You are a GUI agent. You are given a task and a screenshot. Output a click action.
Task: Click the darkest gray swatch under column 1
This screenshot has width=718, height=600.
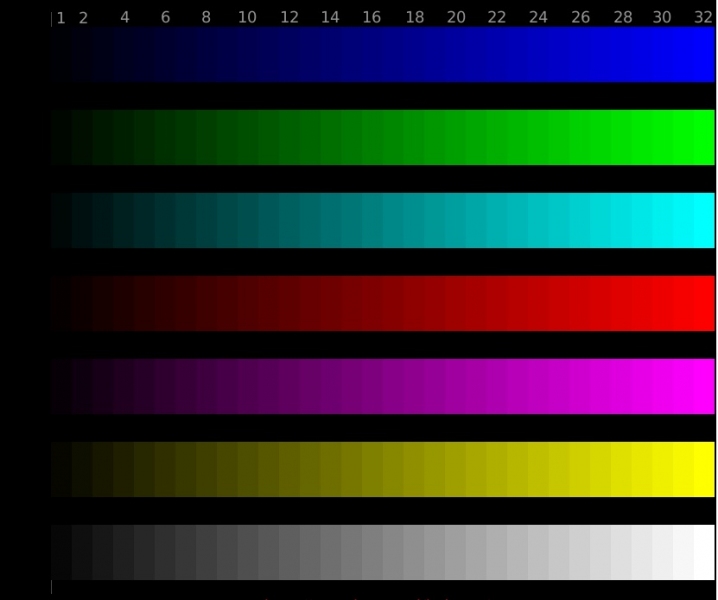pos(61,552)
